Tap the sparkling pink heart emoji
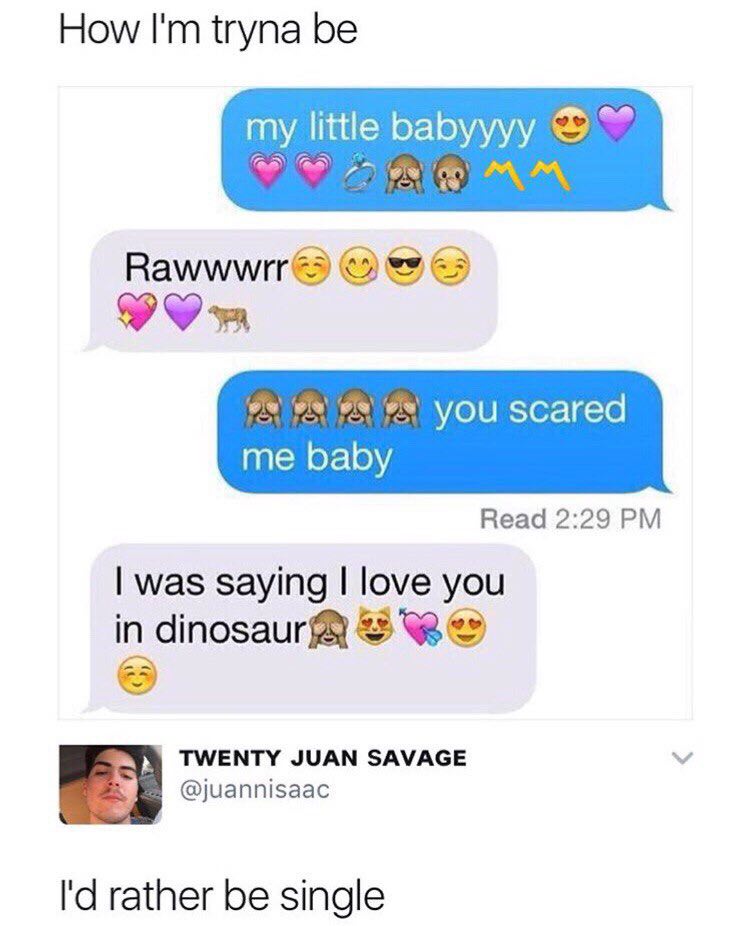This screenshot has height=926, width=750. pos(137,312)
